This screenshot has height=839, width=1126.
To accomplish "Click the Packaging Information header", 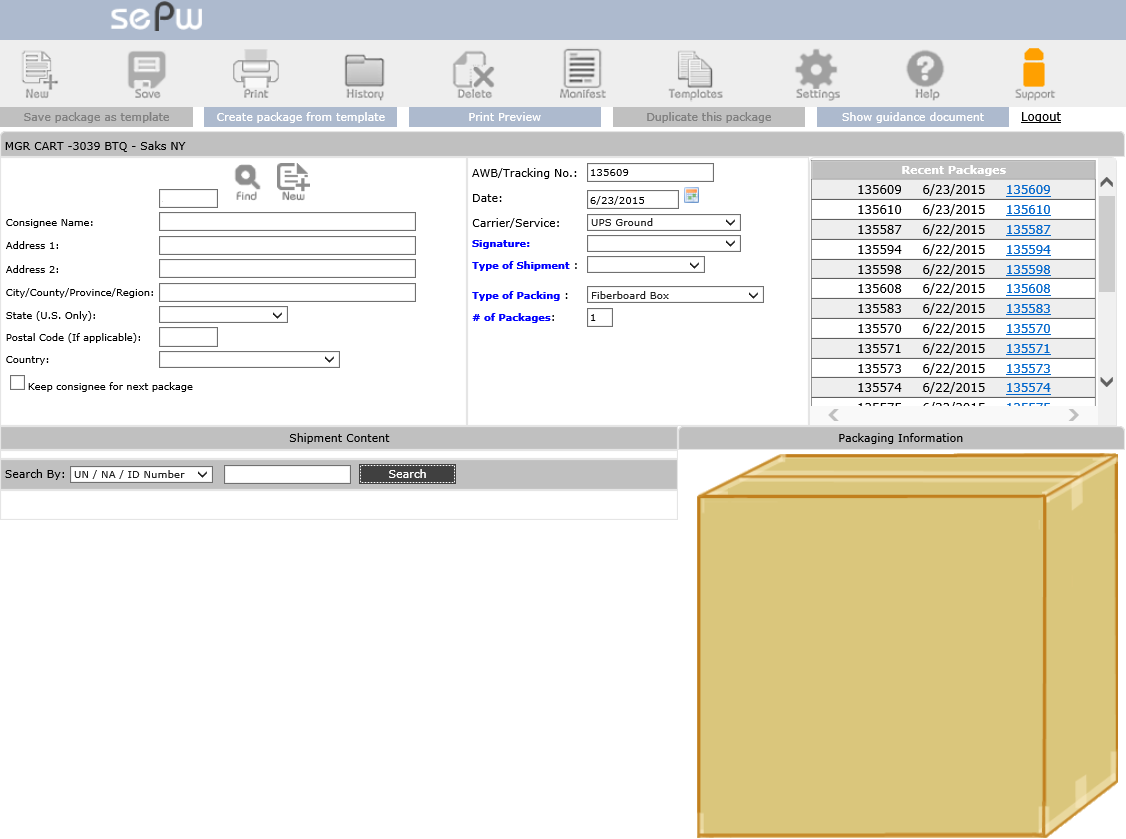I will (x=901, y=438).
